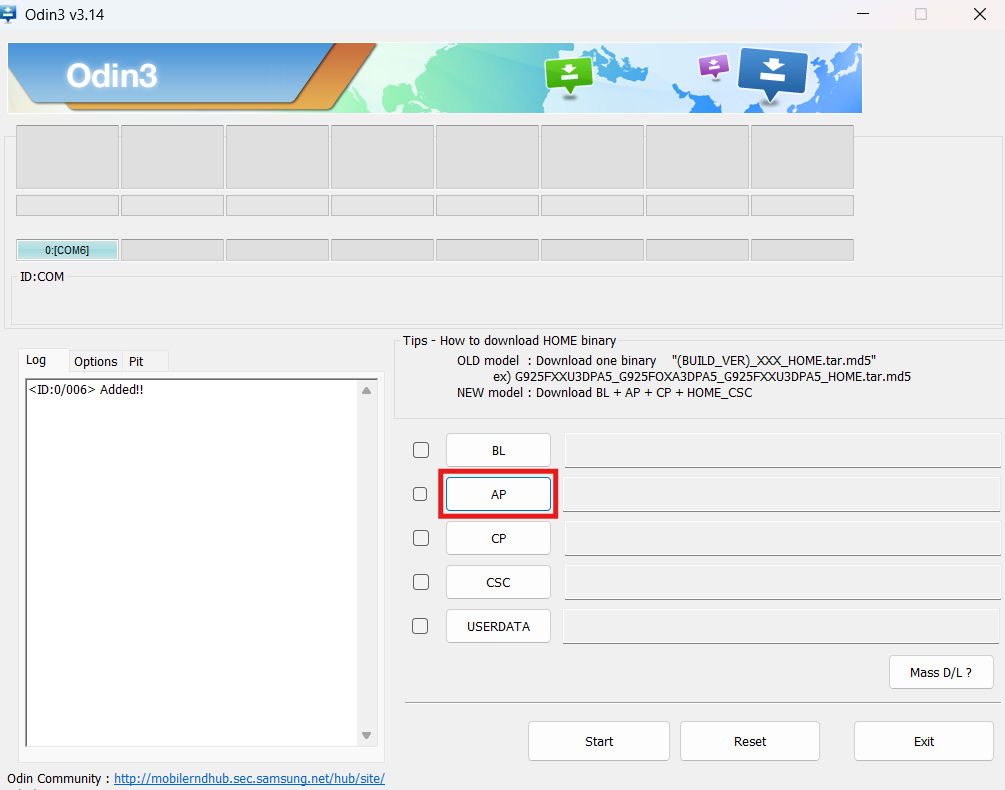The height and width of the screenshot is (790, 1005).
Task: Click the blue download icon in banner
Action: pyautogui.click(x=773, y=74)
